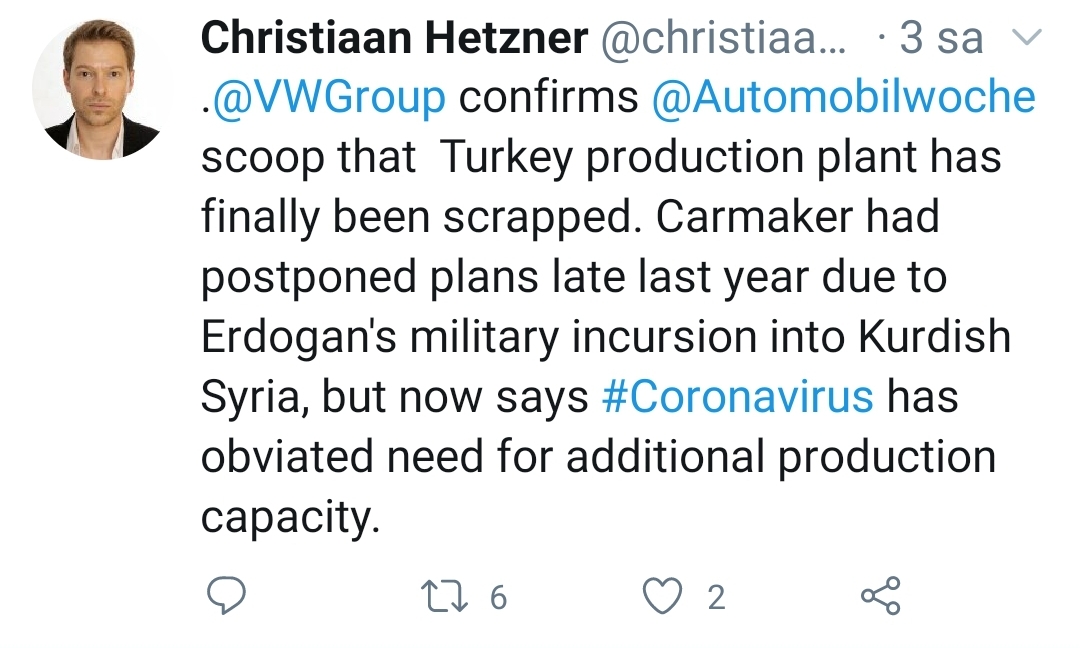Open the share options icon

click(x=880, y=597)
